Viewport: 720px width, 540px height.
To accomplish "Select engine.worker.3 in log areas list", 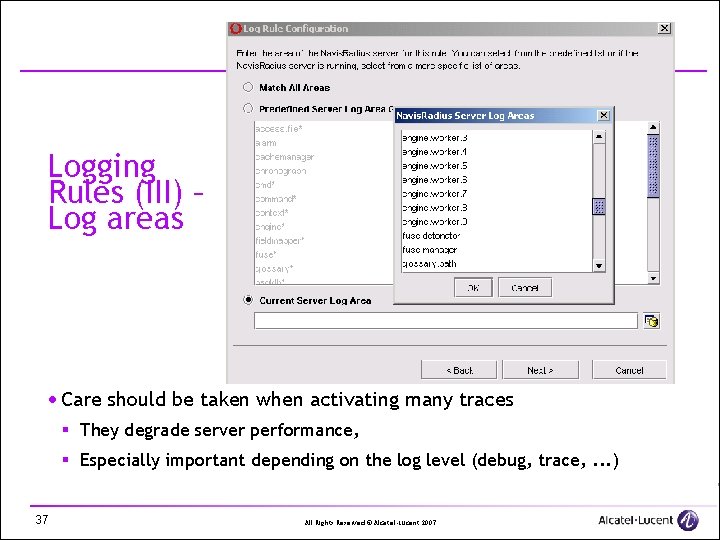I will click(435, 138).
